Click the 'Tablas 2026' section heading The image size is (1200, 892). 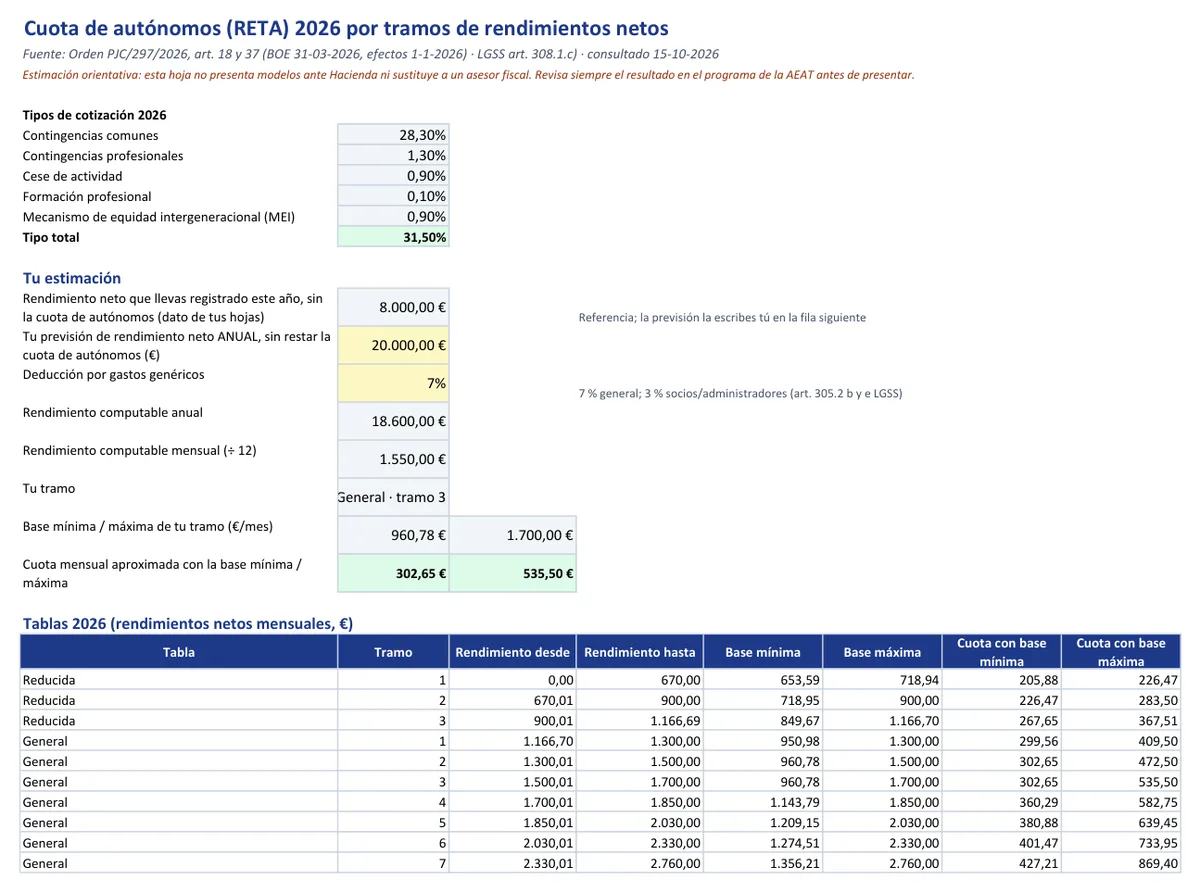click(x=188, y=624)
